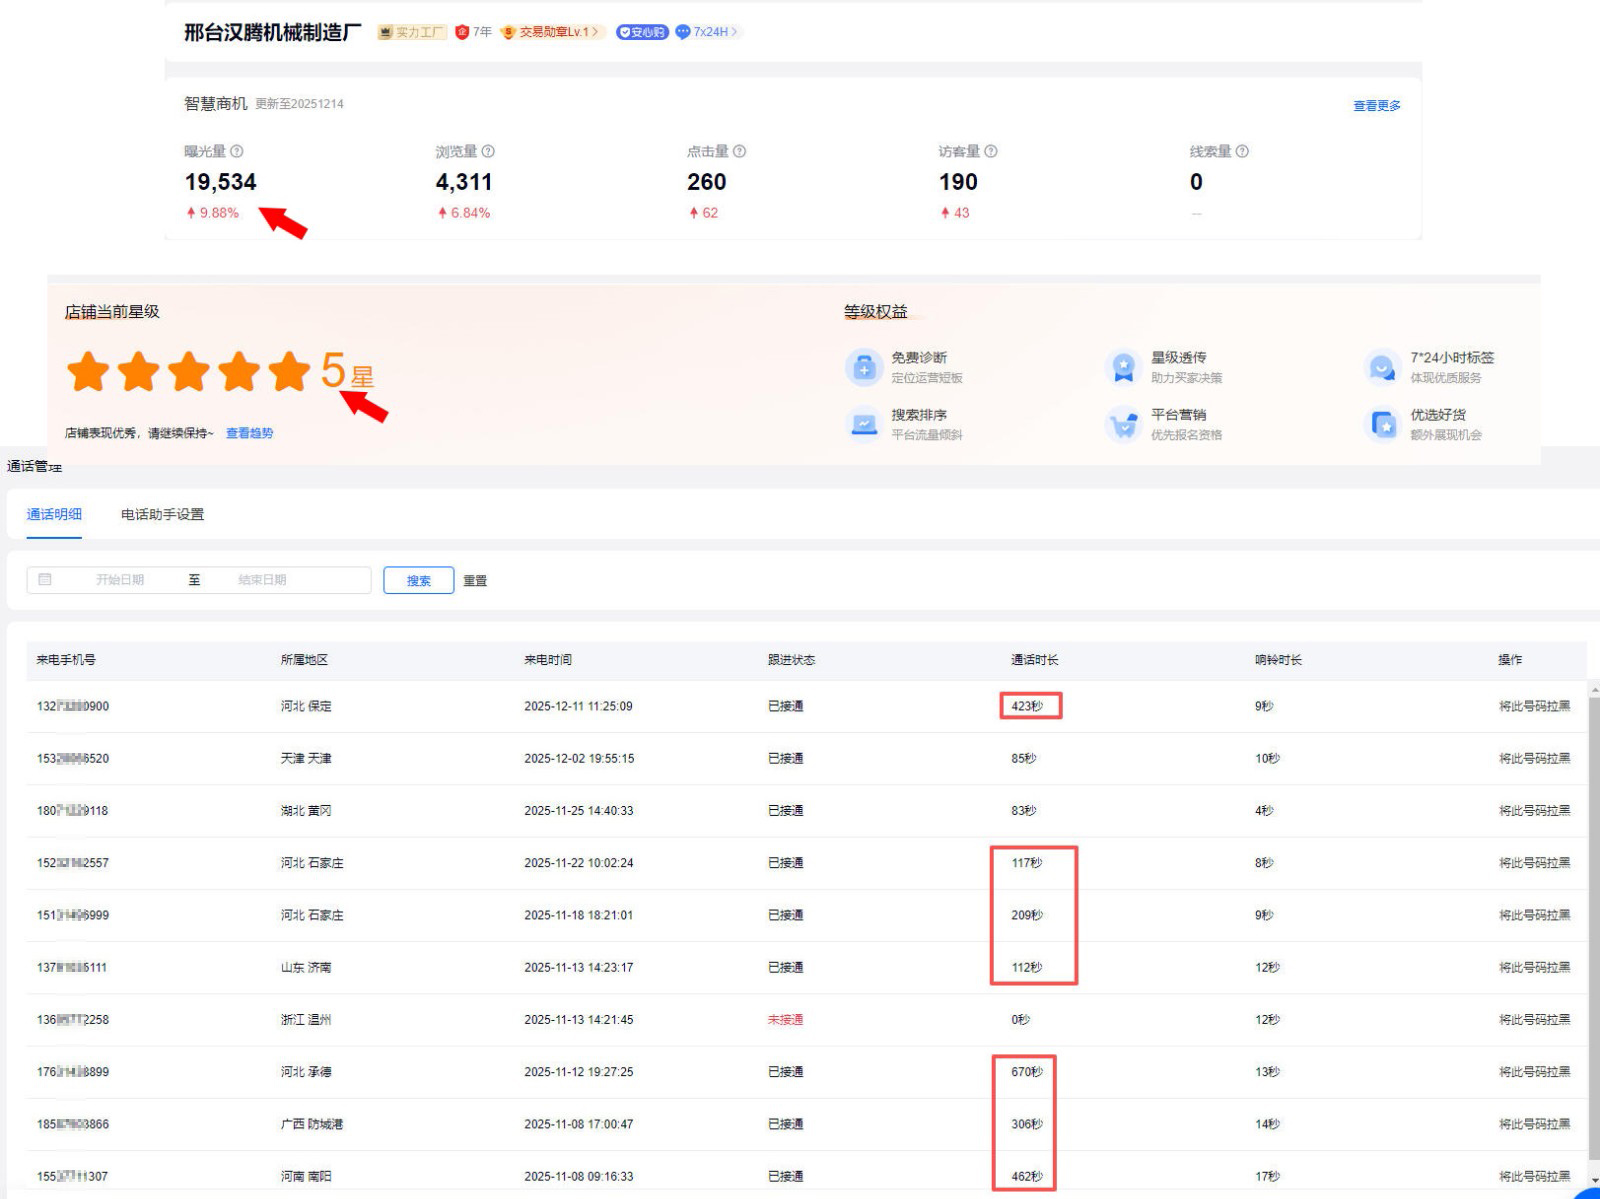Open the 查看更多 link in 智慧商机
The image size is (1600, 1199).
1376,106
